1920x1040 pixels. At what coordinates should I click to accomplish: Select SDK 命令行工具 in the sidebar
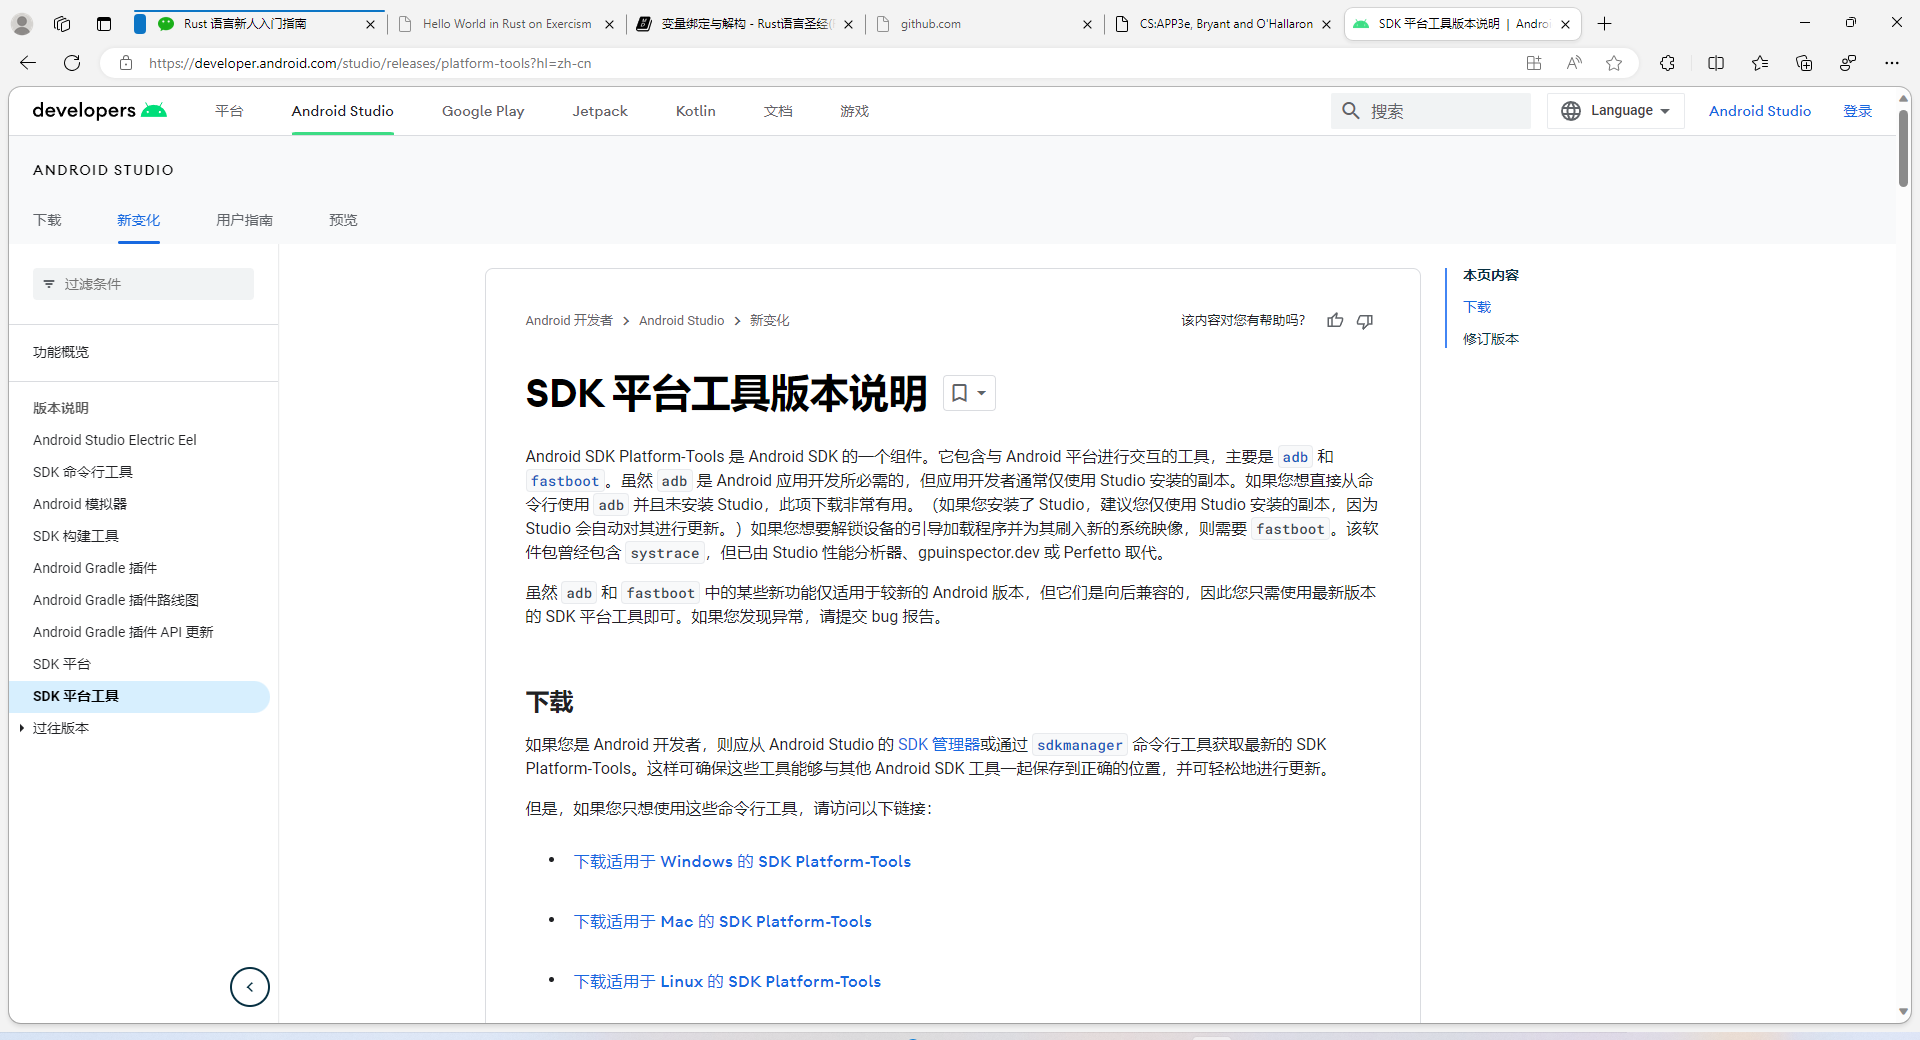pos(82,471)
